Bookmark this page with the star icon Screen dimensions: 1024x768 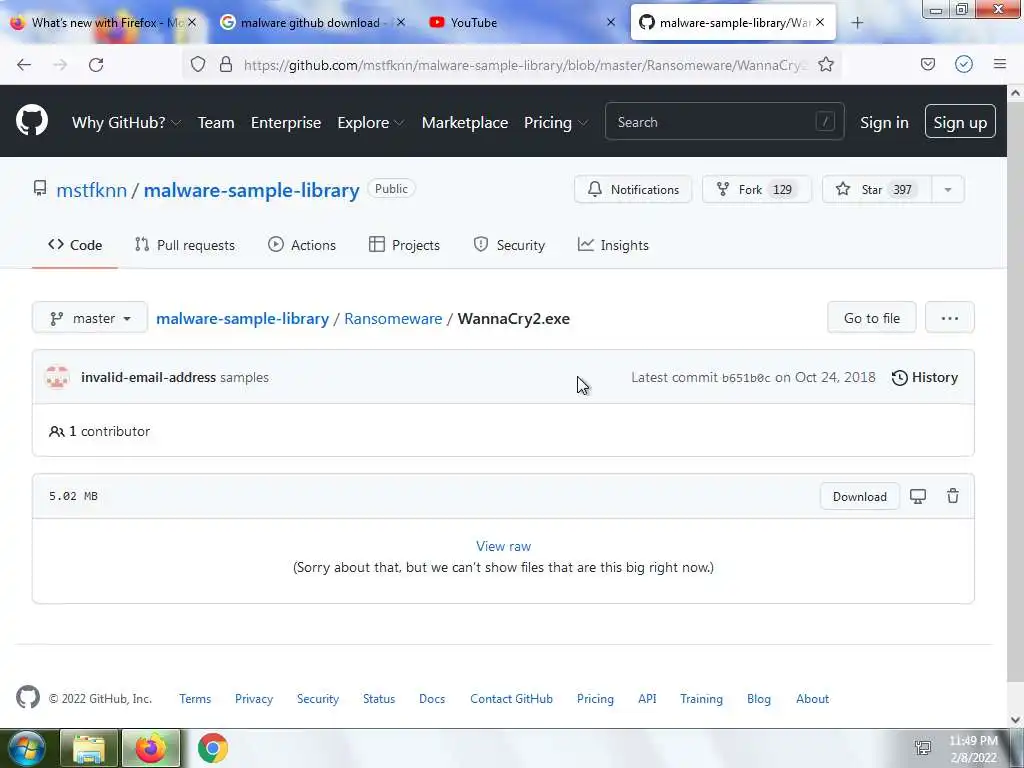pos(826,64)
